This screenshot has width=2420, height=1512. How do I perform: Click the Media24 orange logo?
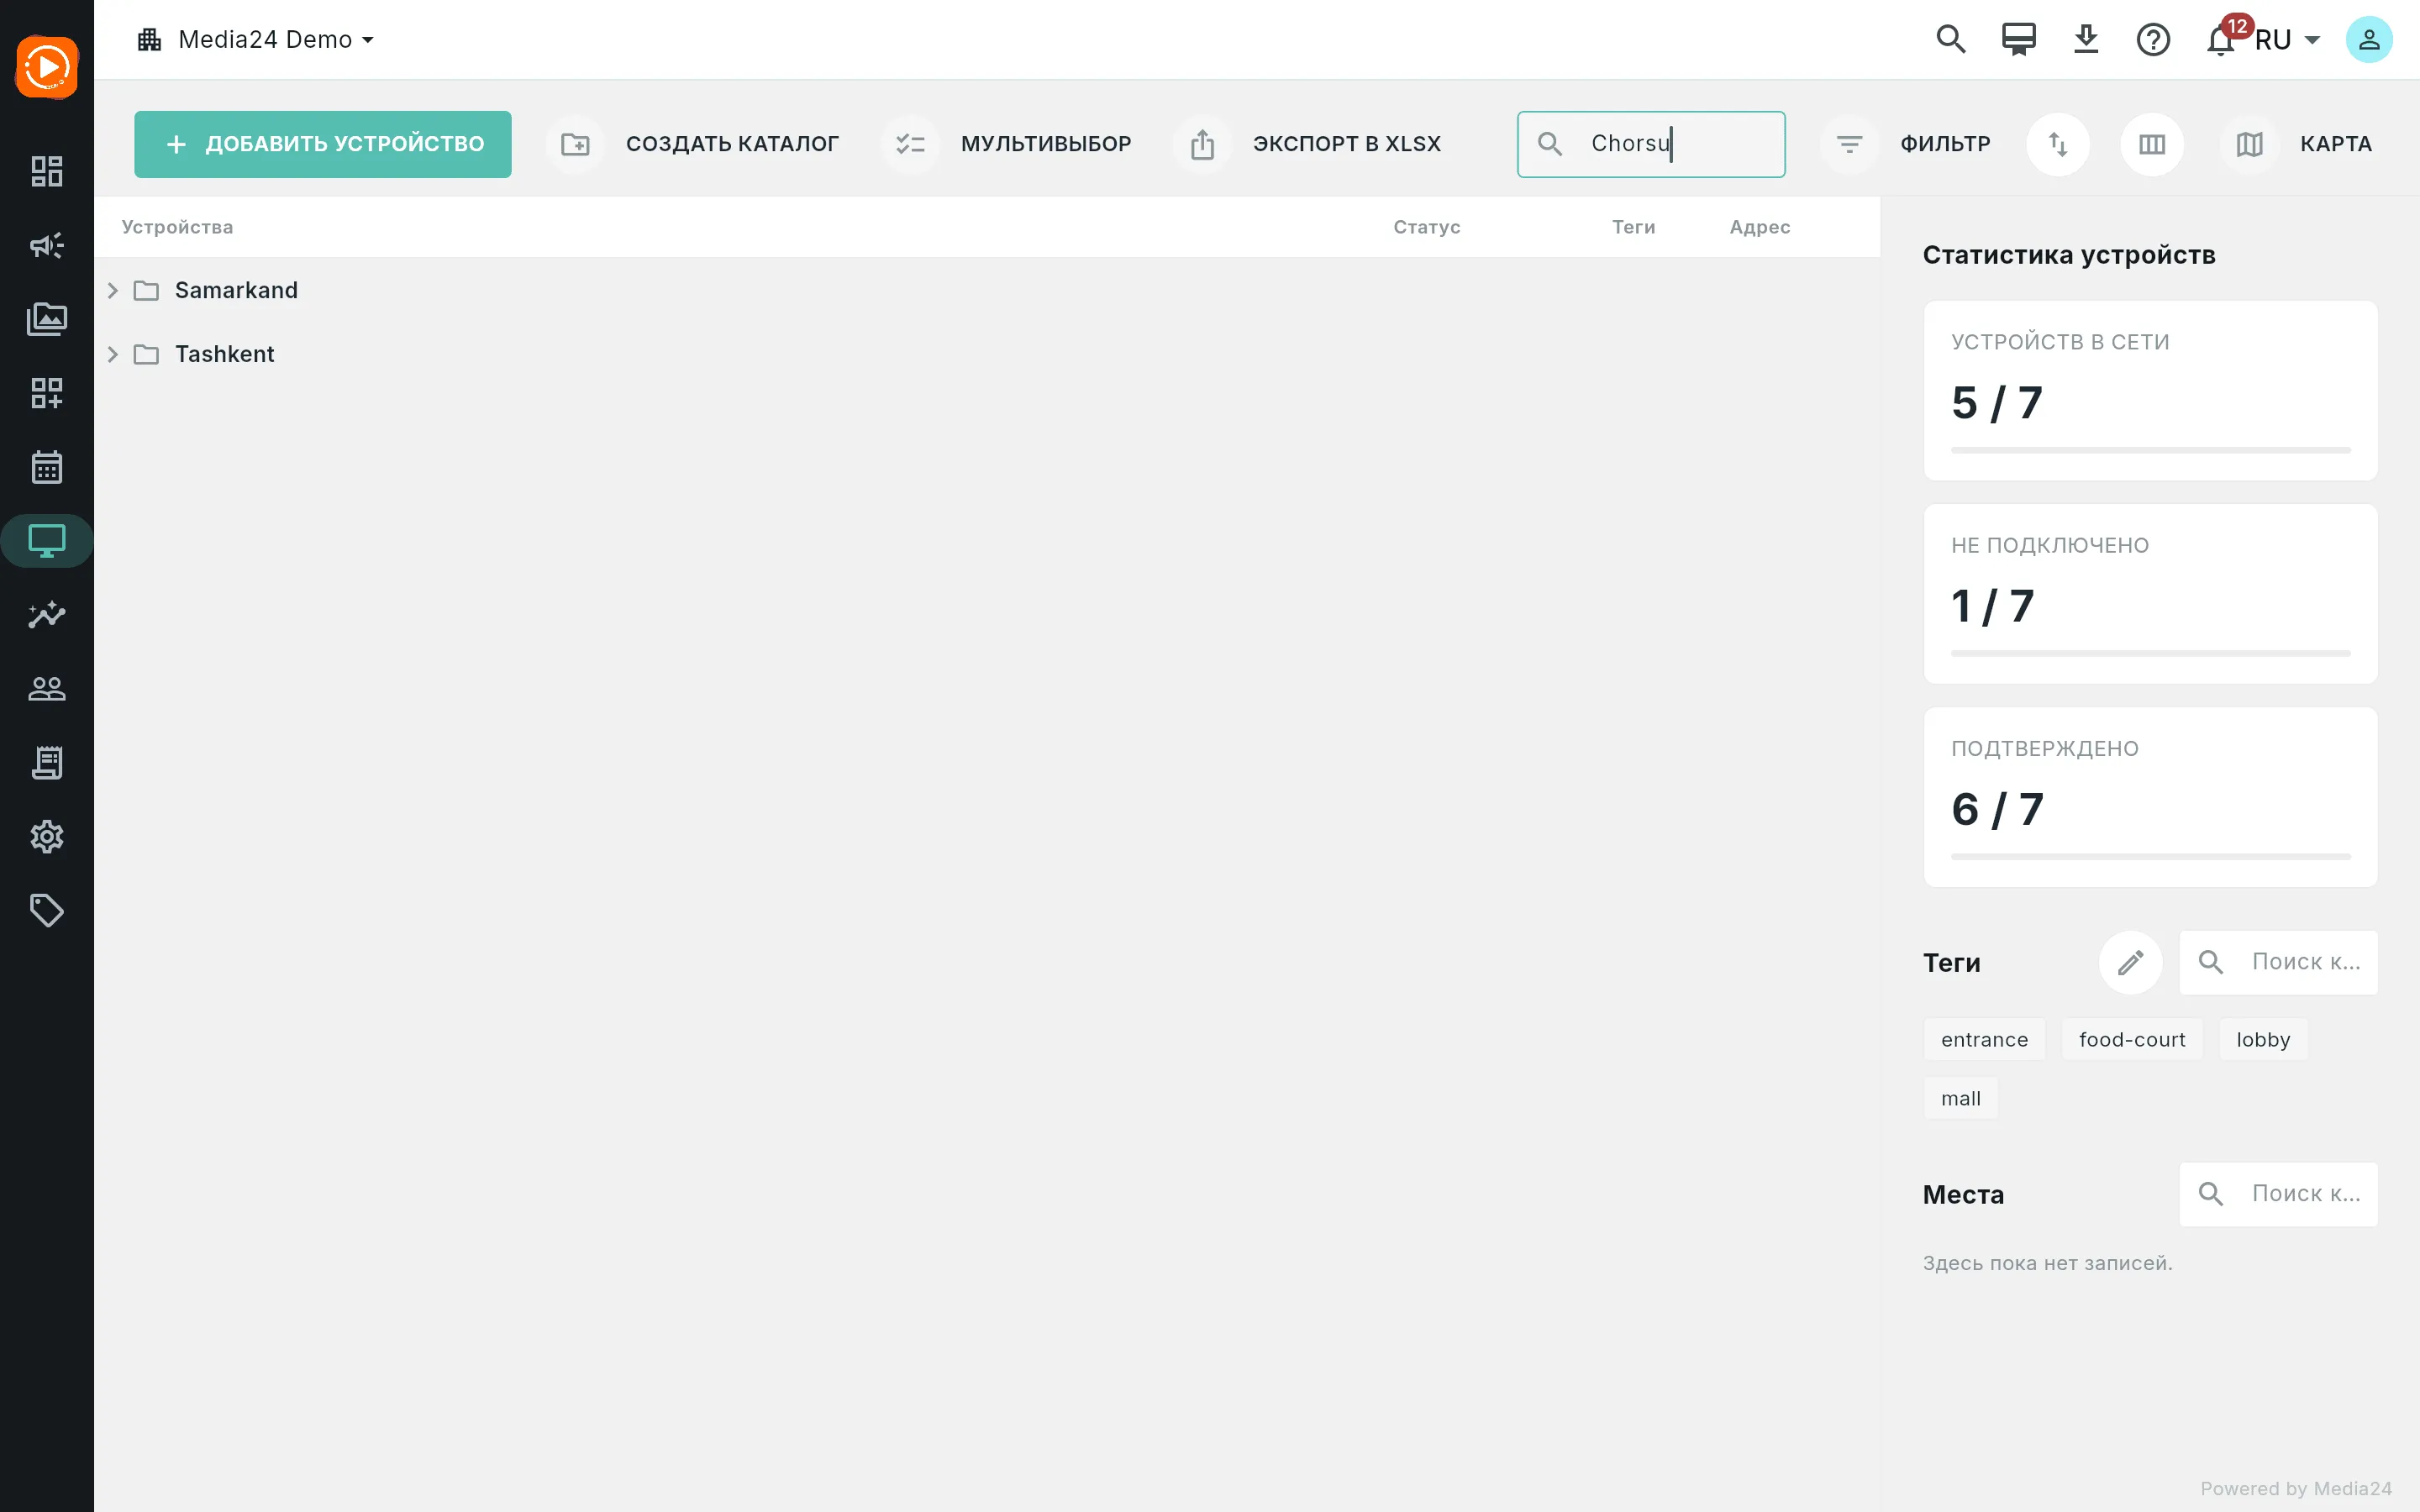pos(47,67)
